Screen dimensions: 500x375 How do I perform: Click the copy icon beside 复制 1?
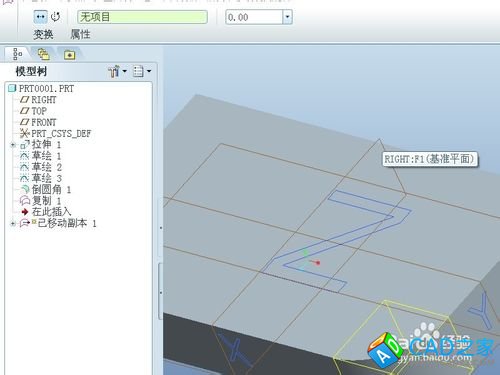coord(25,201)
